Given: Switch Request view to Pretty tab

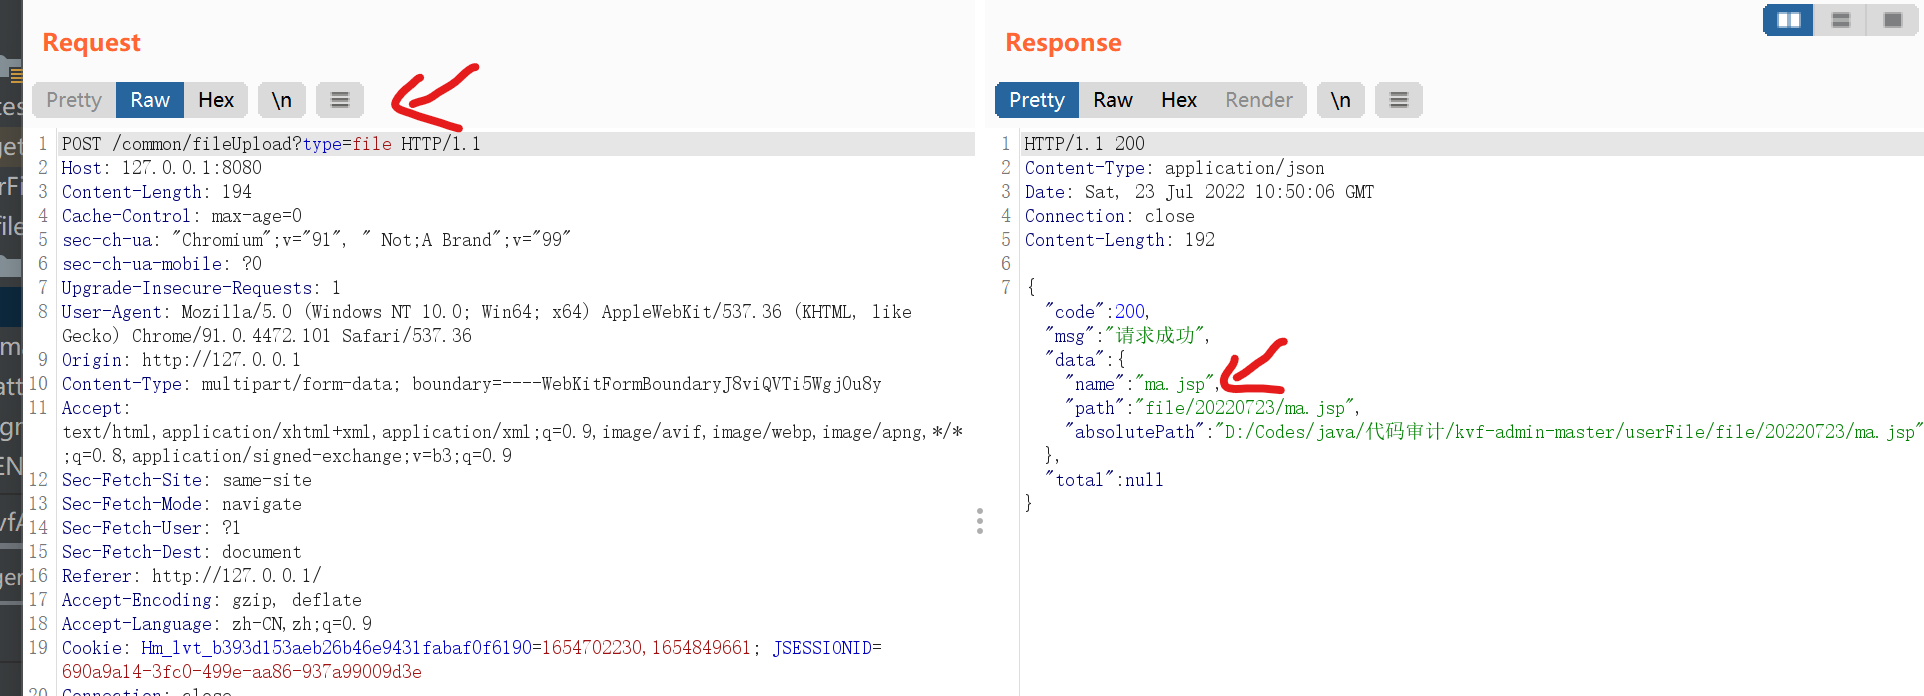Looking at the screenshot, I should pos(74,100).
